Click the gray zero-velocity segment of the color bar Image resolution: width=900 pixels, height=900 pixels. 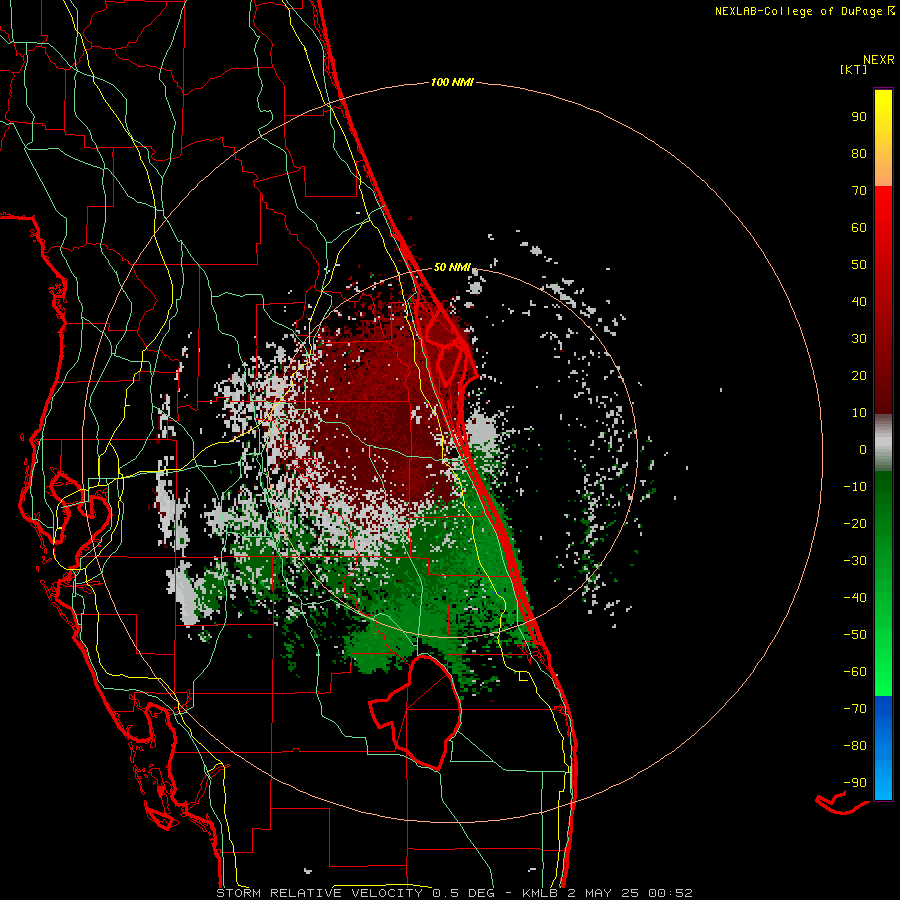883,443
